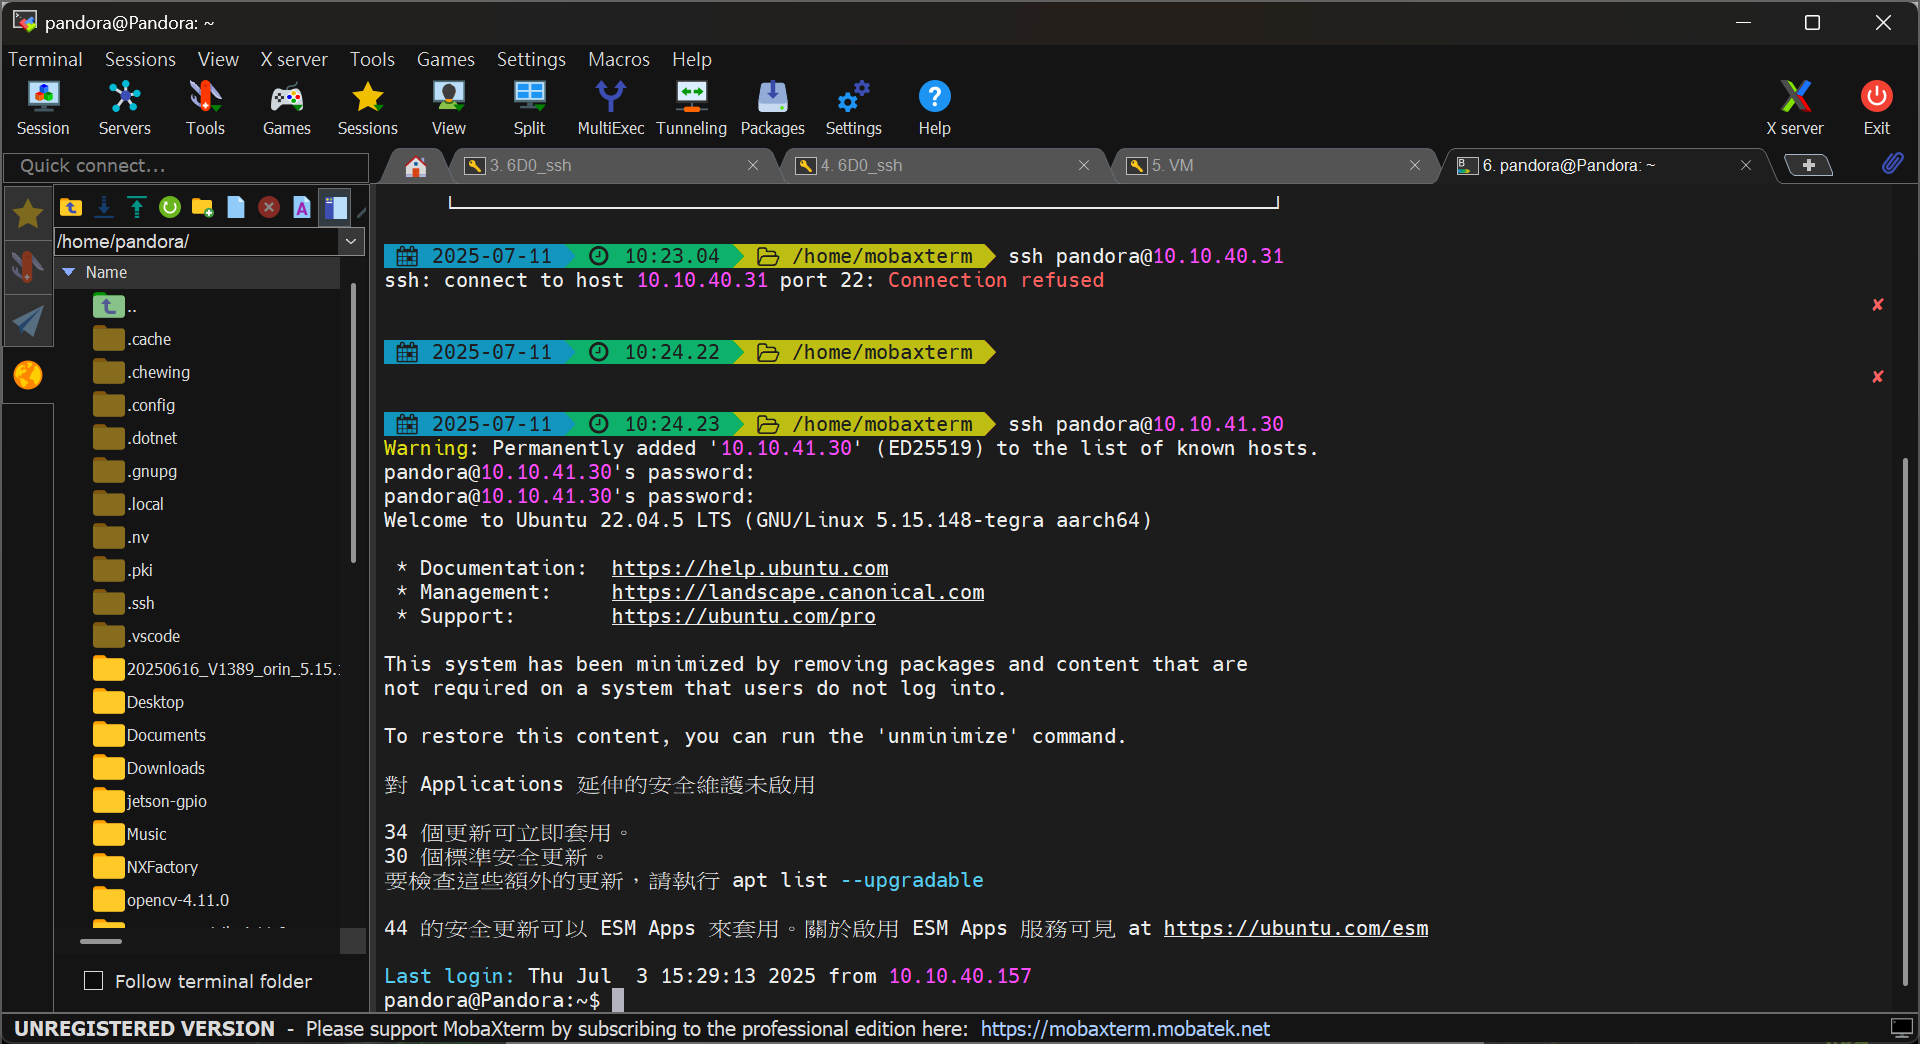Expand the /home/pandora/ path dropdown
The image size is (1920, 1044).
tap(351, 241)
